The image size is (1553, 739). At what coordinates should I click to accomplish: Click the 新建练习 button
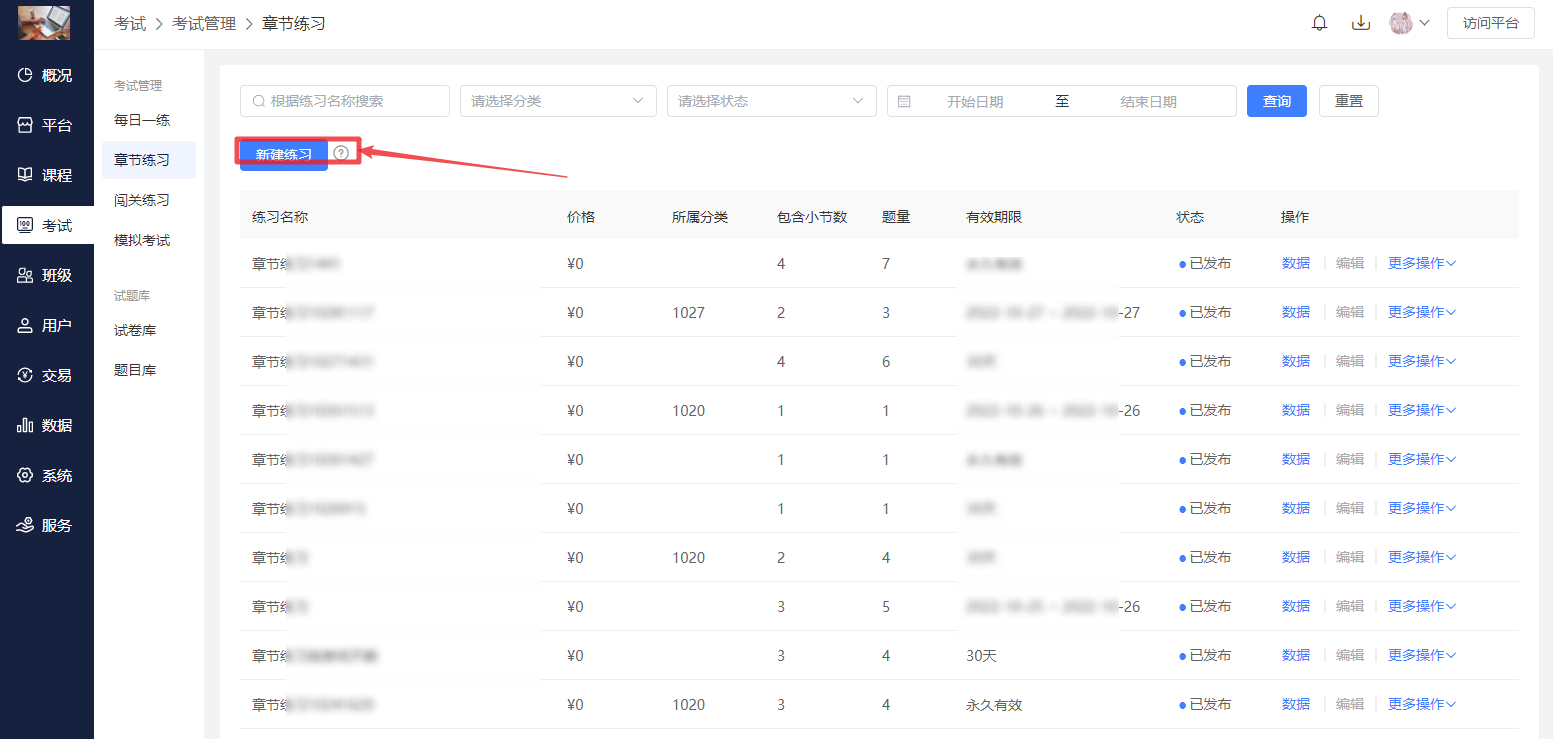(284, 154)
